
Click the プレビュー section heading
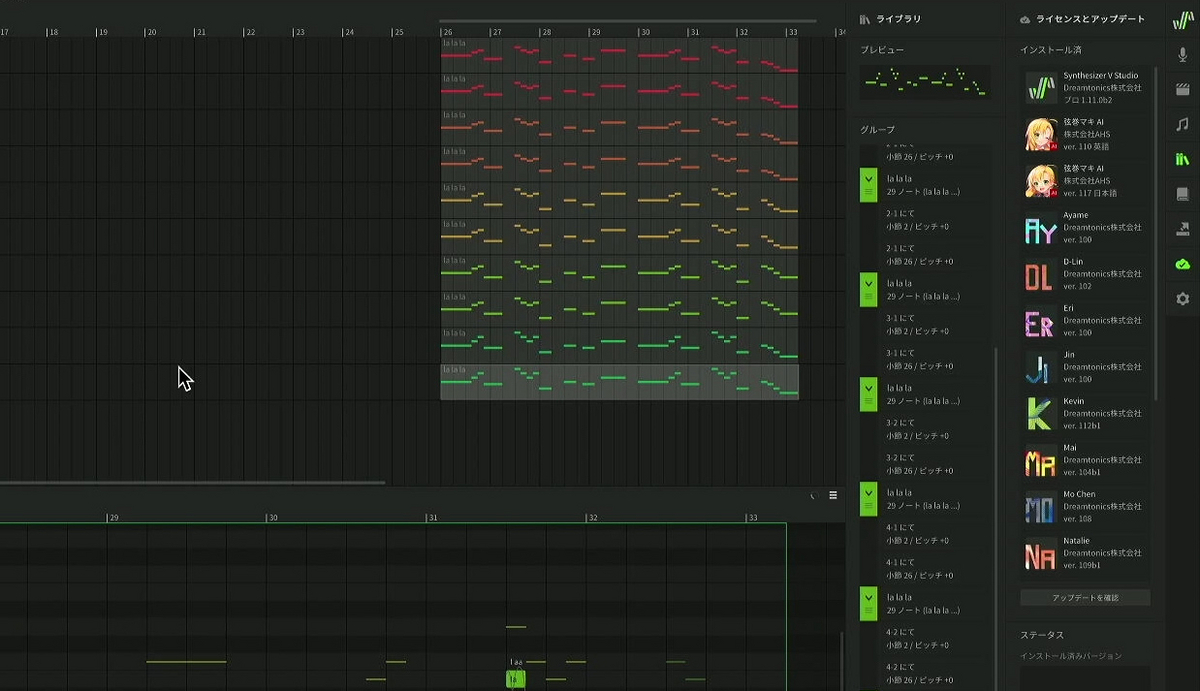882,49
